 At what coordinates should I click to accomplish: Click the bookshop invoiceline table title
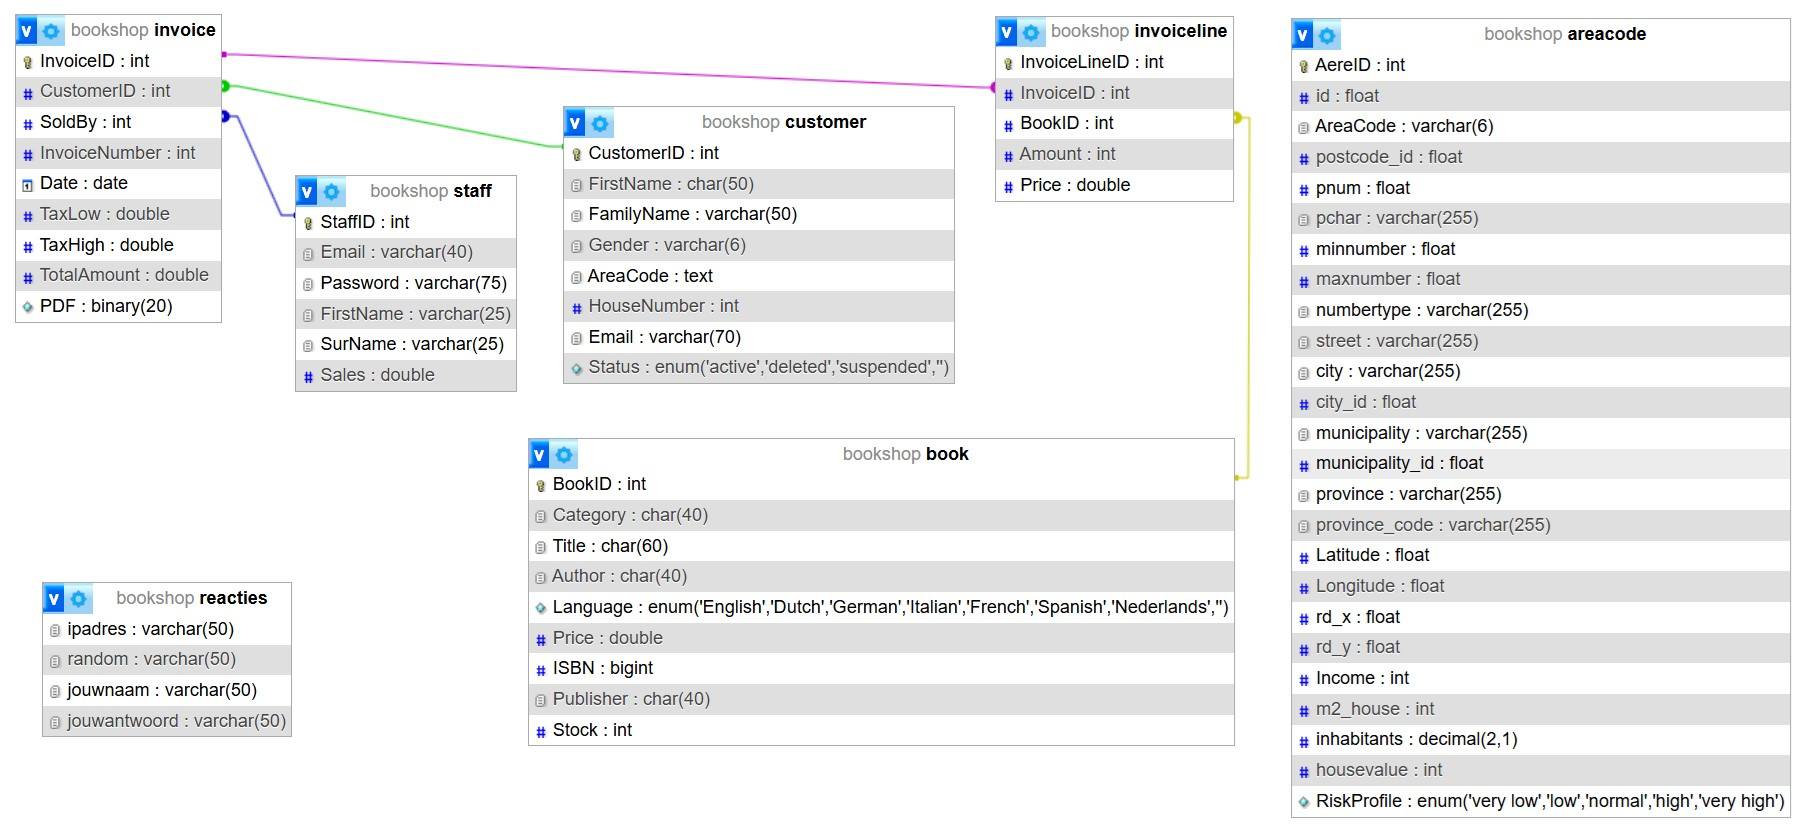[x=1138, y=31]
